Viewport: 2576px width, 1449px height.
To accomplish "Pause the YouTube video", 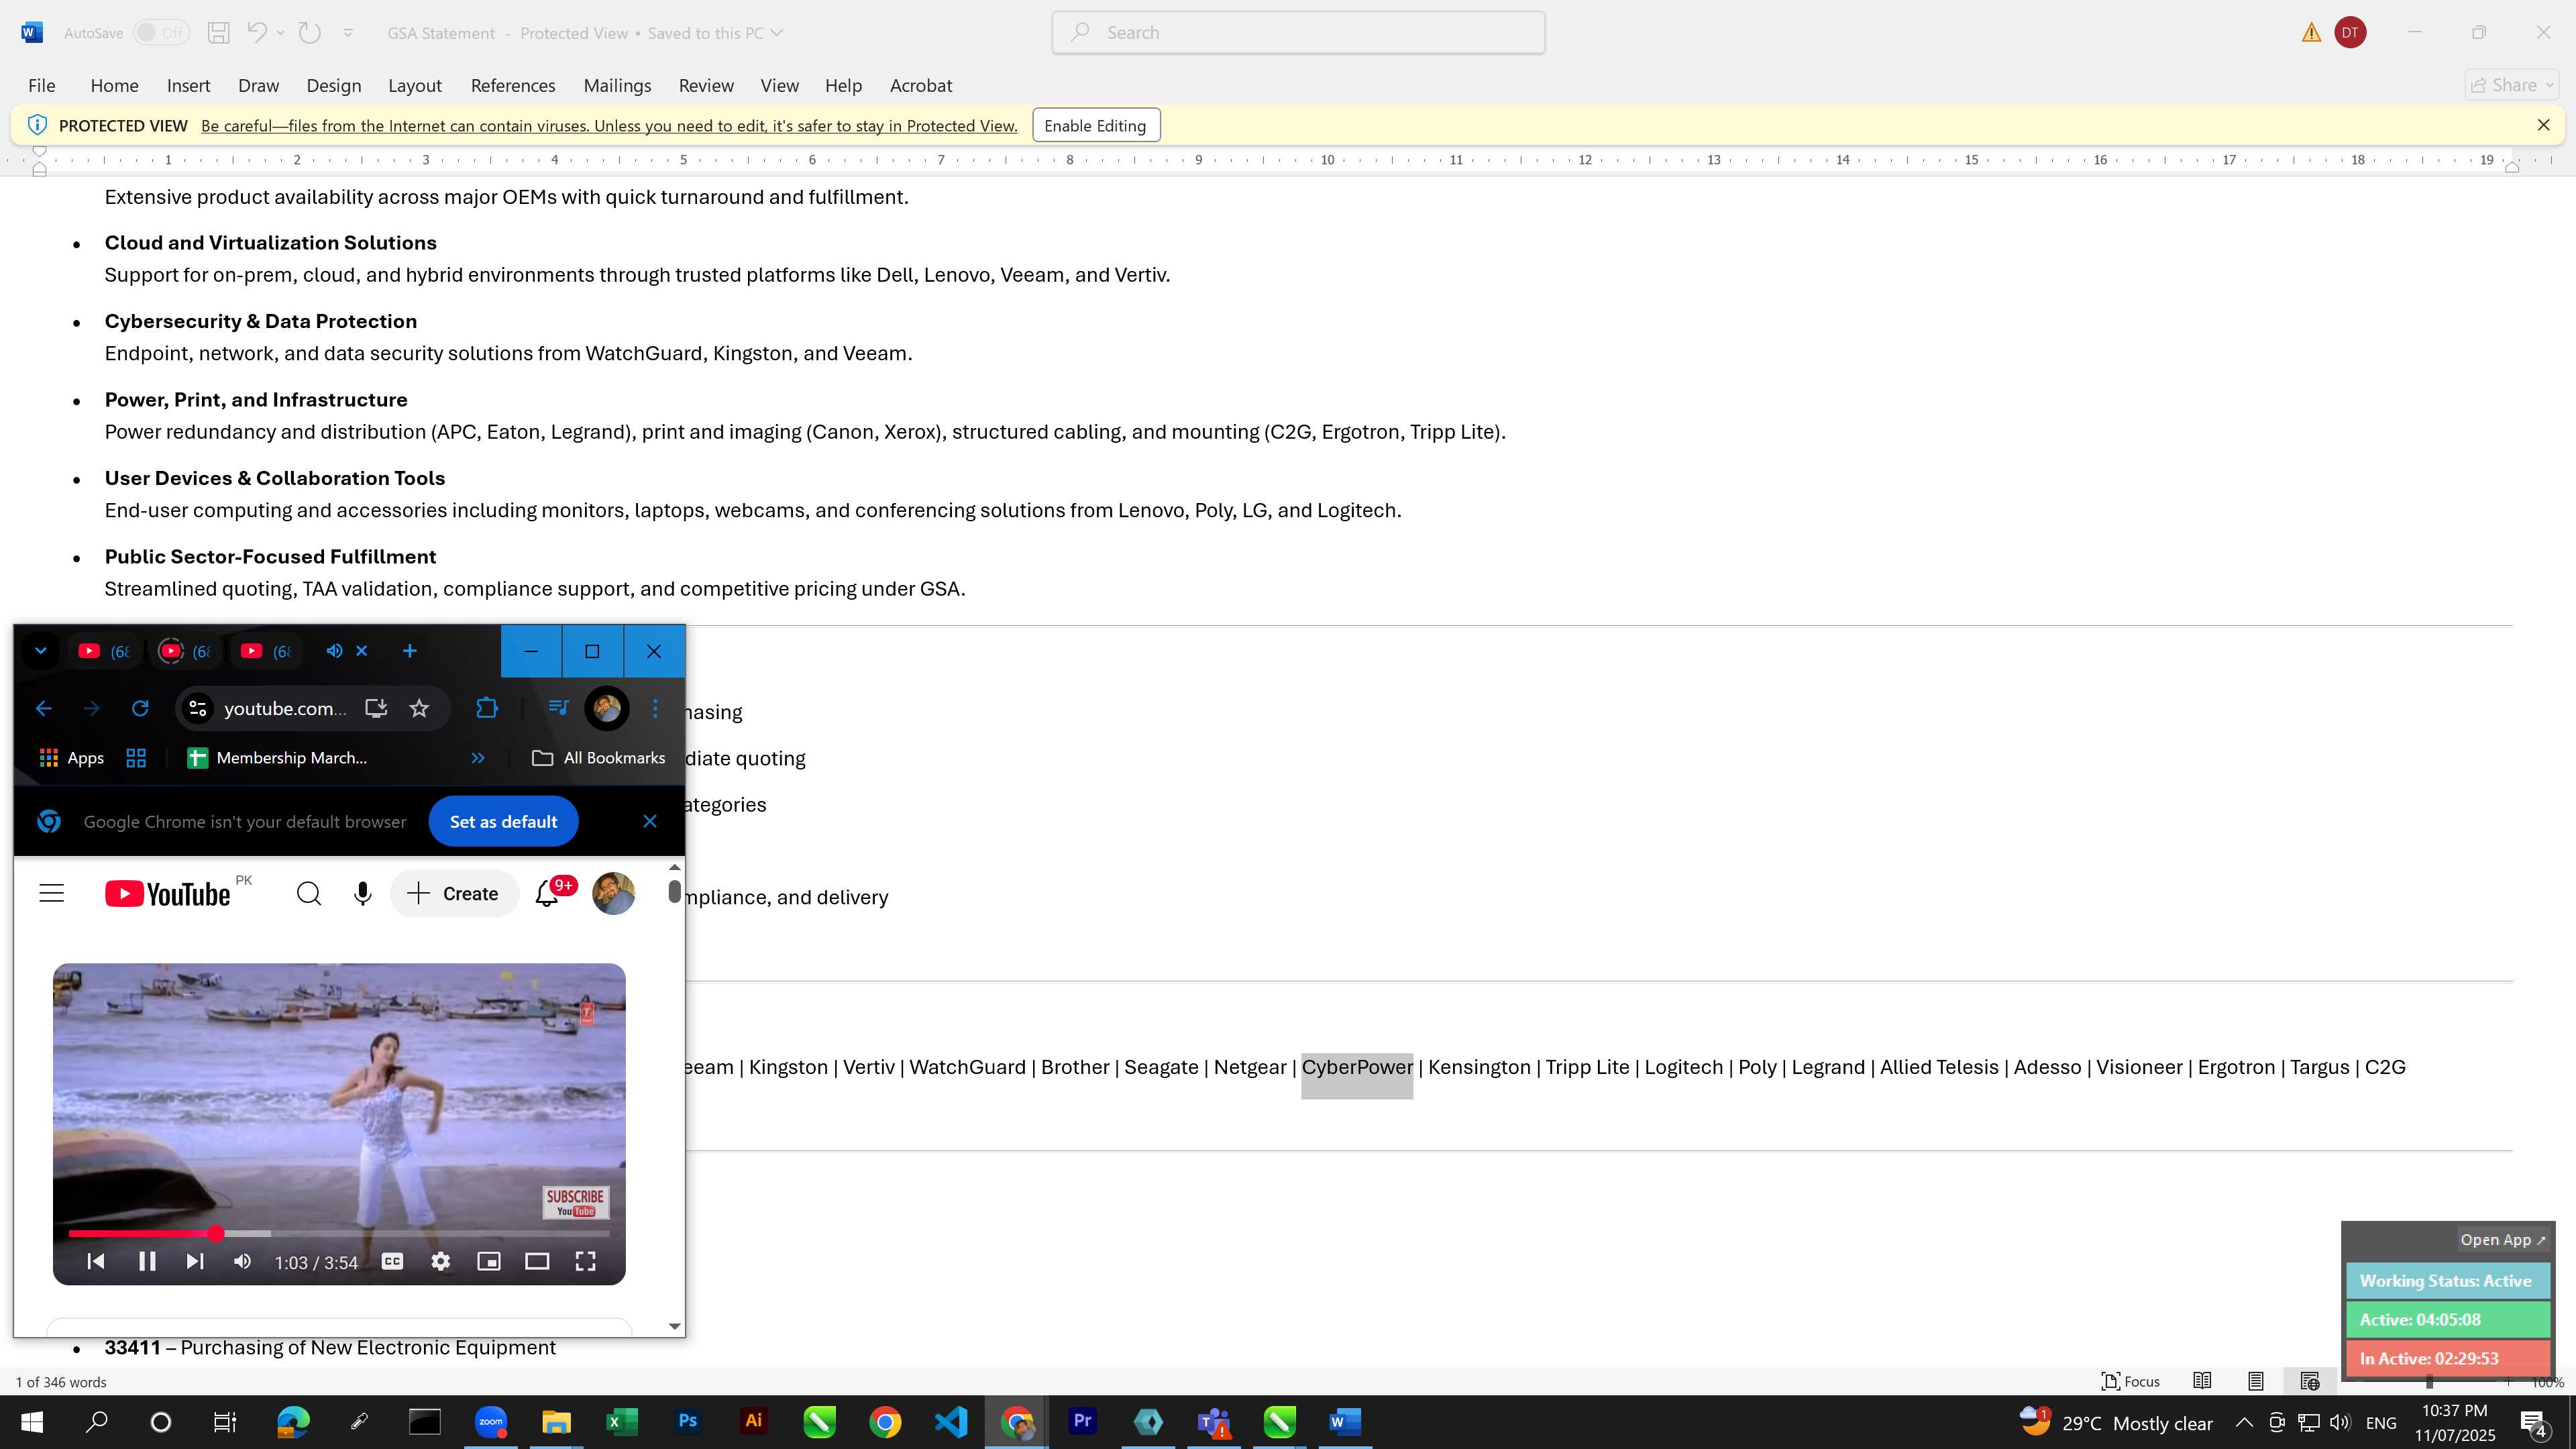I will click(147, 1262).
